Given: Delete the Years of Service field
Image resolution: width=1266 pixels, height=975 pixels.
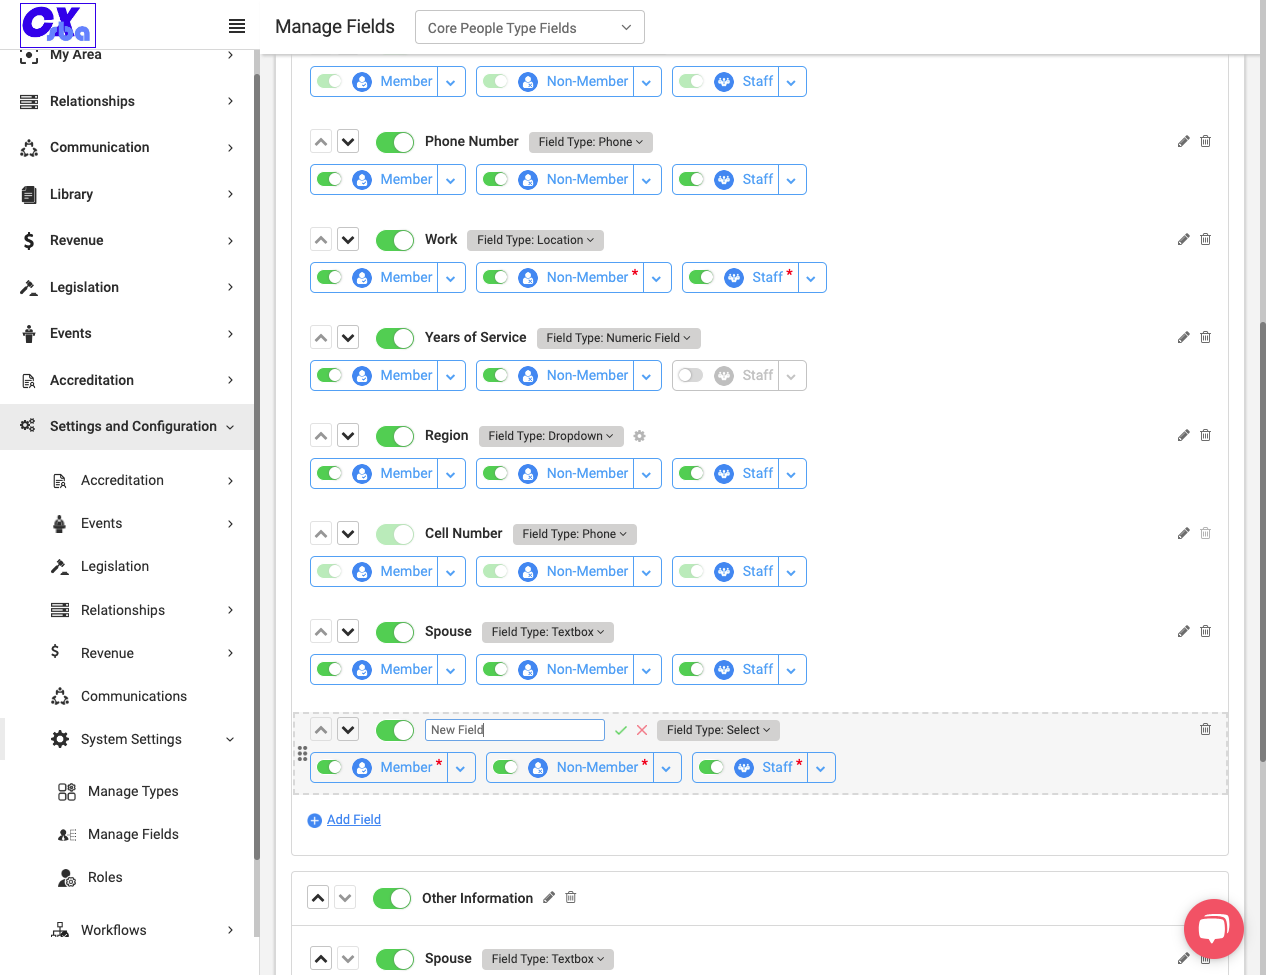Looking at the screenshot, I should tap(1205, 337).
